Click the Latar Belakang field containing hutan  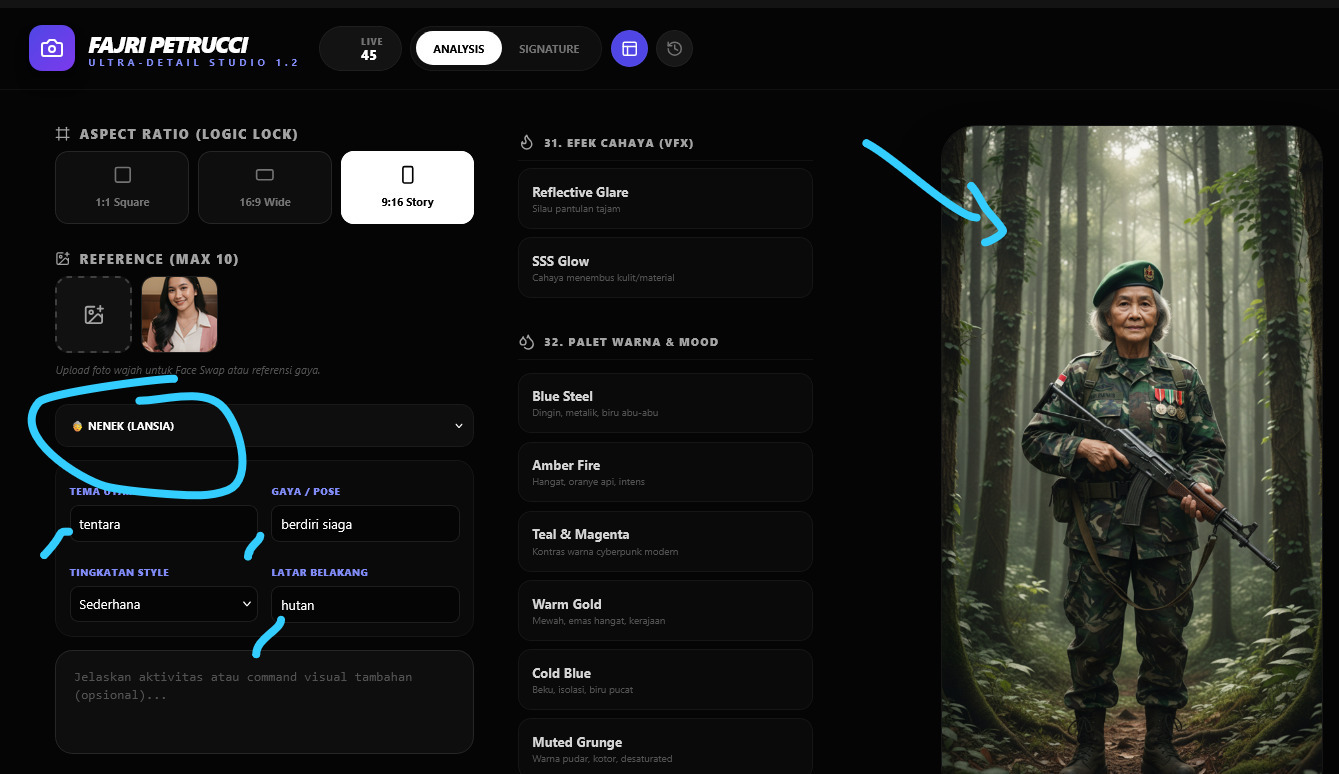pyautogui.click(x=365, y=604)
